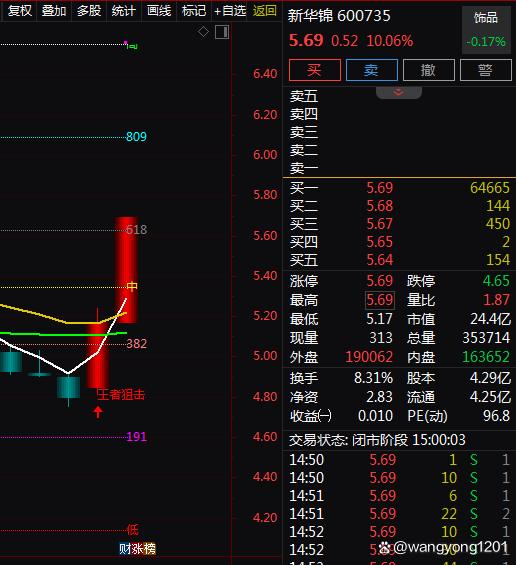Click the 财涨榜 label below the chart
Image resolution: width=516 pixels, height=565 pixels.
click(137, 548)
